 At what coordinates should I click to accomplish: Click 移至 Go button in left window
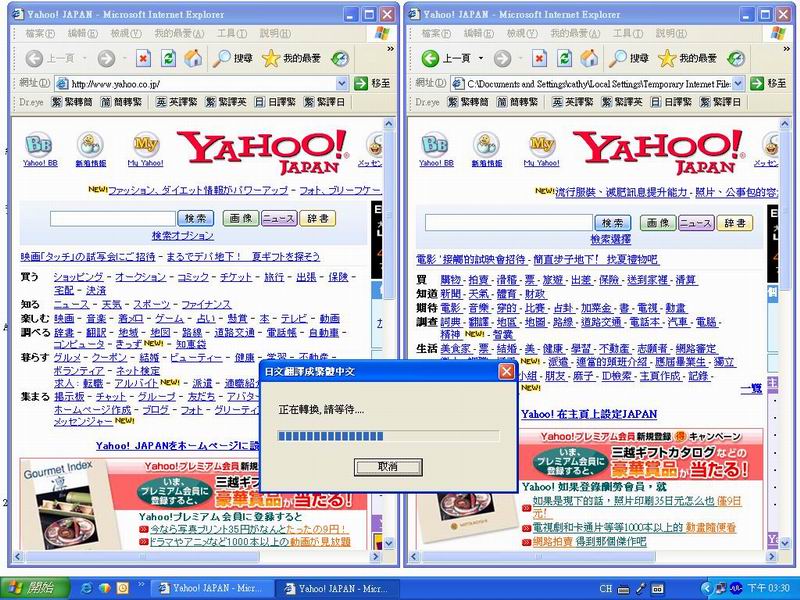[x=372, y=84]
